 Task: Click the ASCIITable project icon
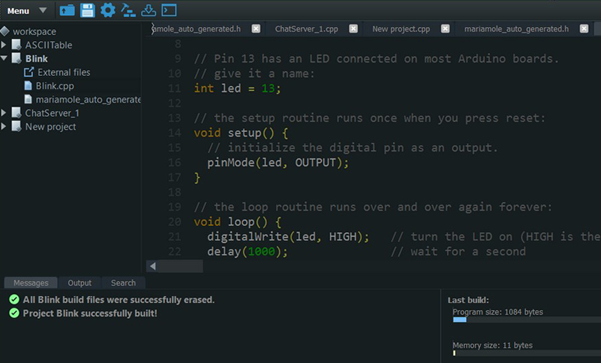[x=16, y=45]
